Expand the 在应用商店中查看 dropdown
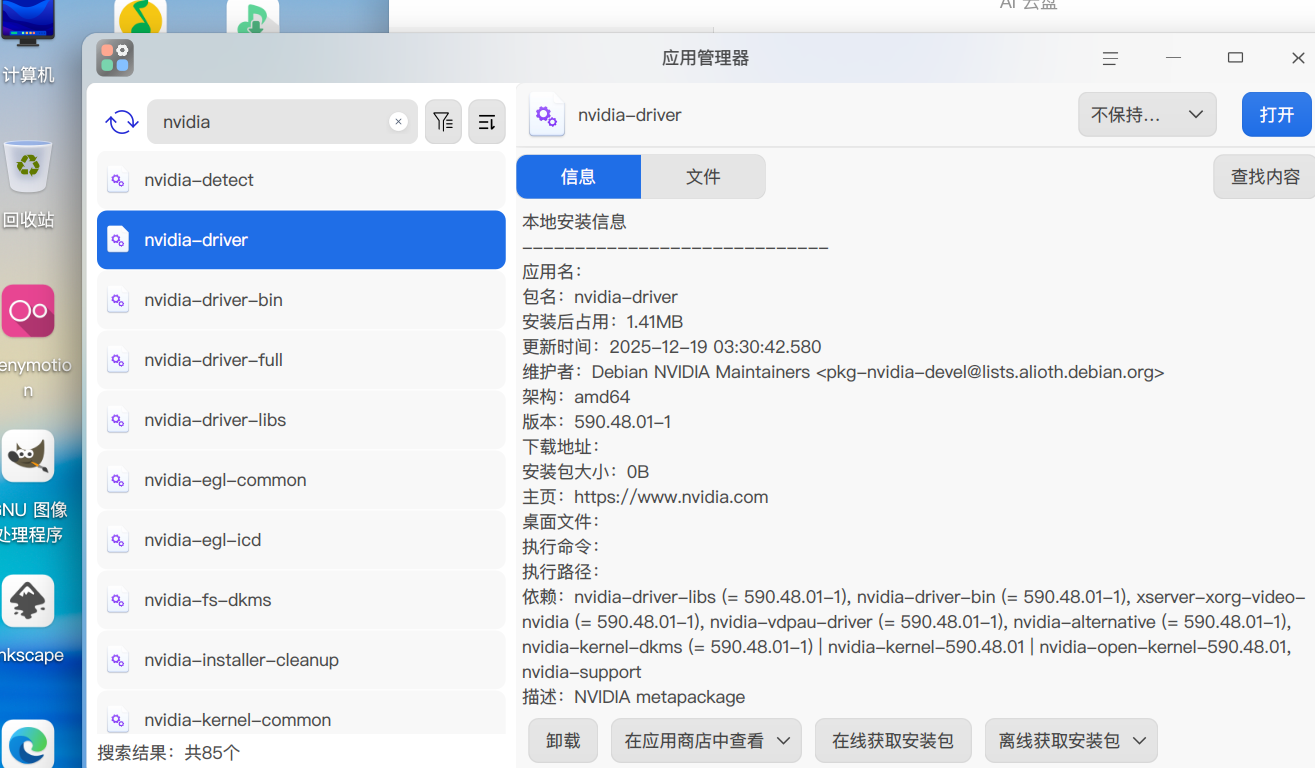Viewport: 1315px width, 768px height. click(x=706, y=741)
